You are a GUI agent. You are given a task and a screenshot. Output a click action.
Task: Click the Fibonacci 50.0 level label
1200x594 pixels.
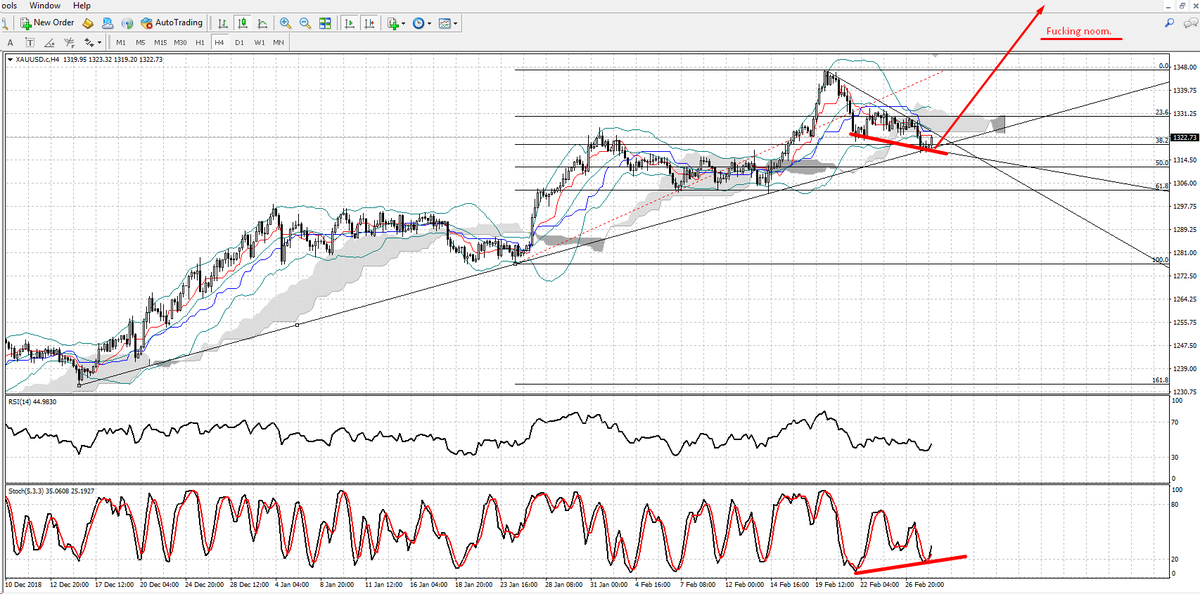coord(1161,162)
